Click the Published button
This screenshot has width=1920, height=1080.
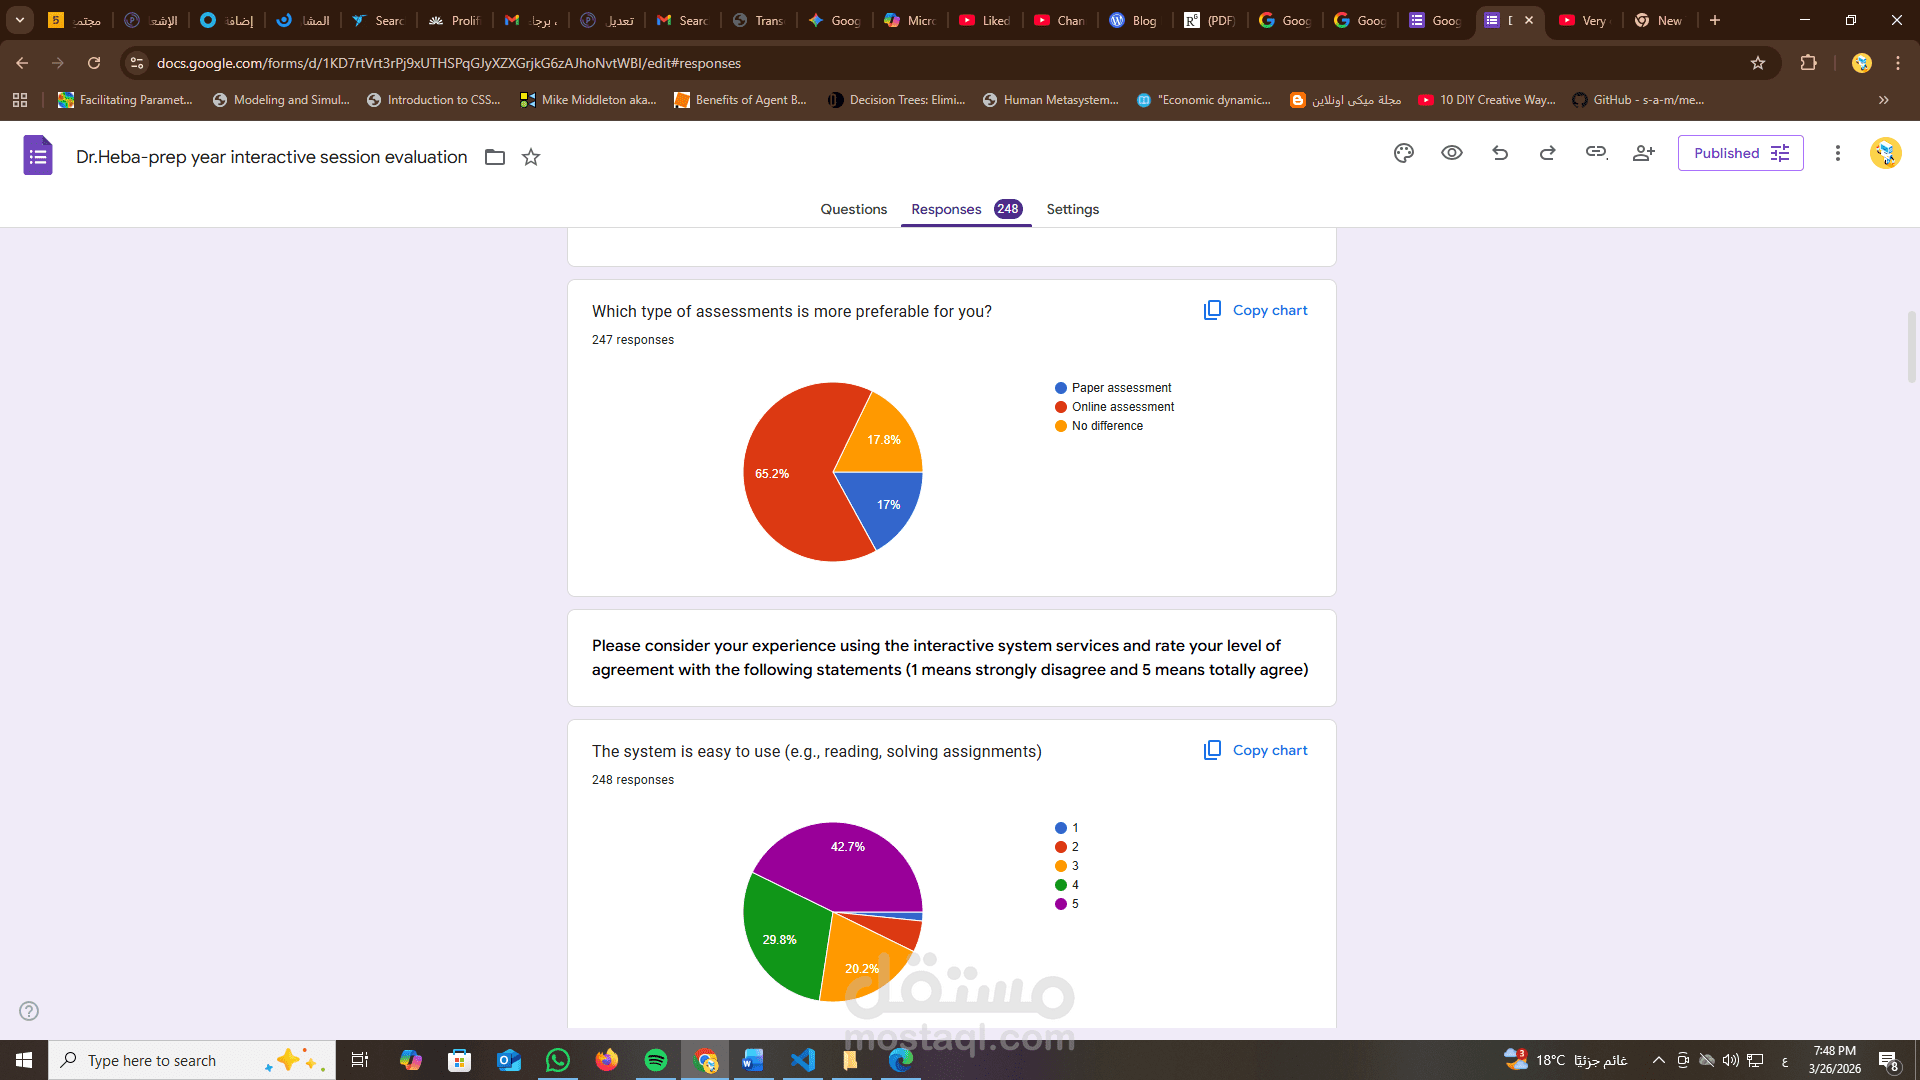click(x=1740, y=153)
